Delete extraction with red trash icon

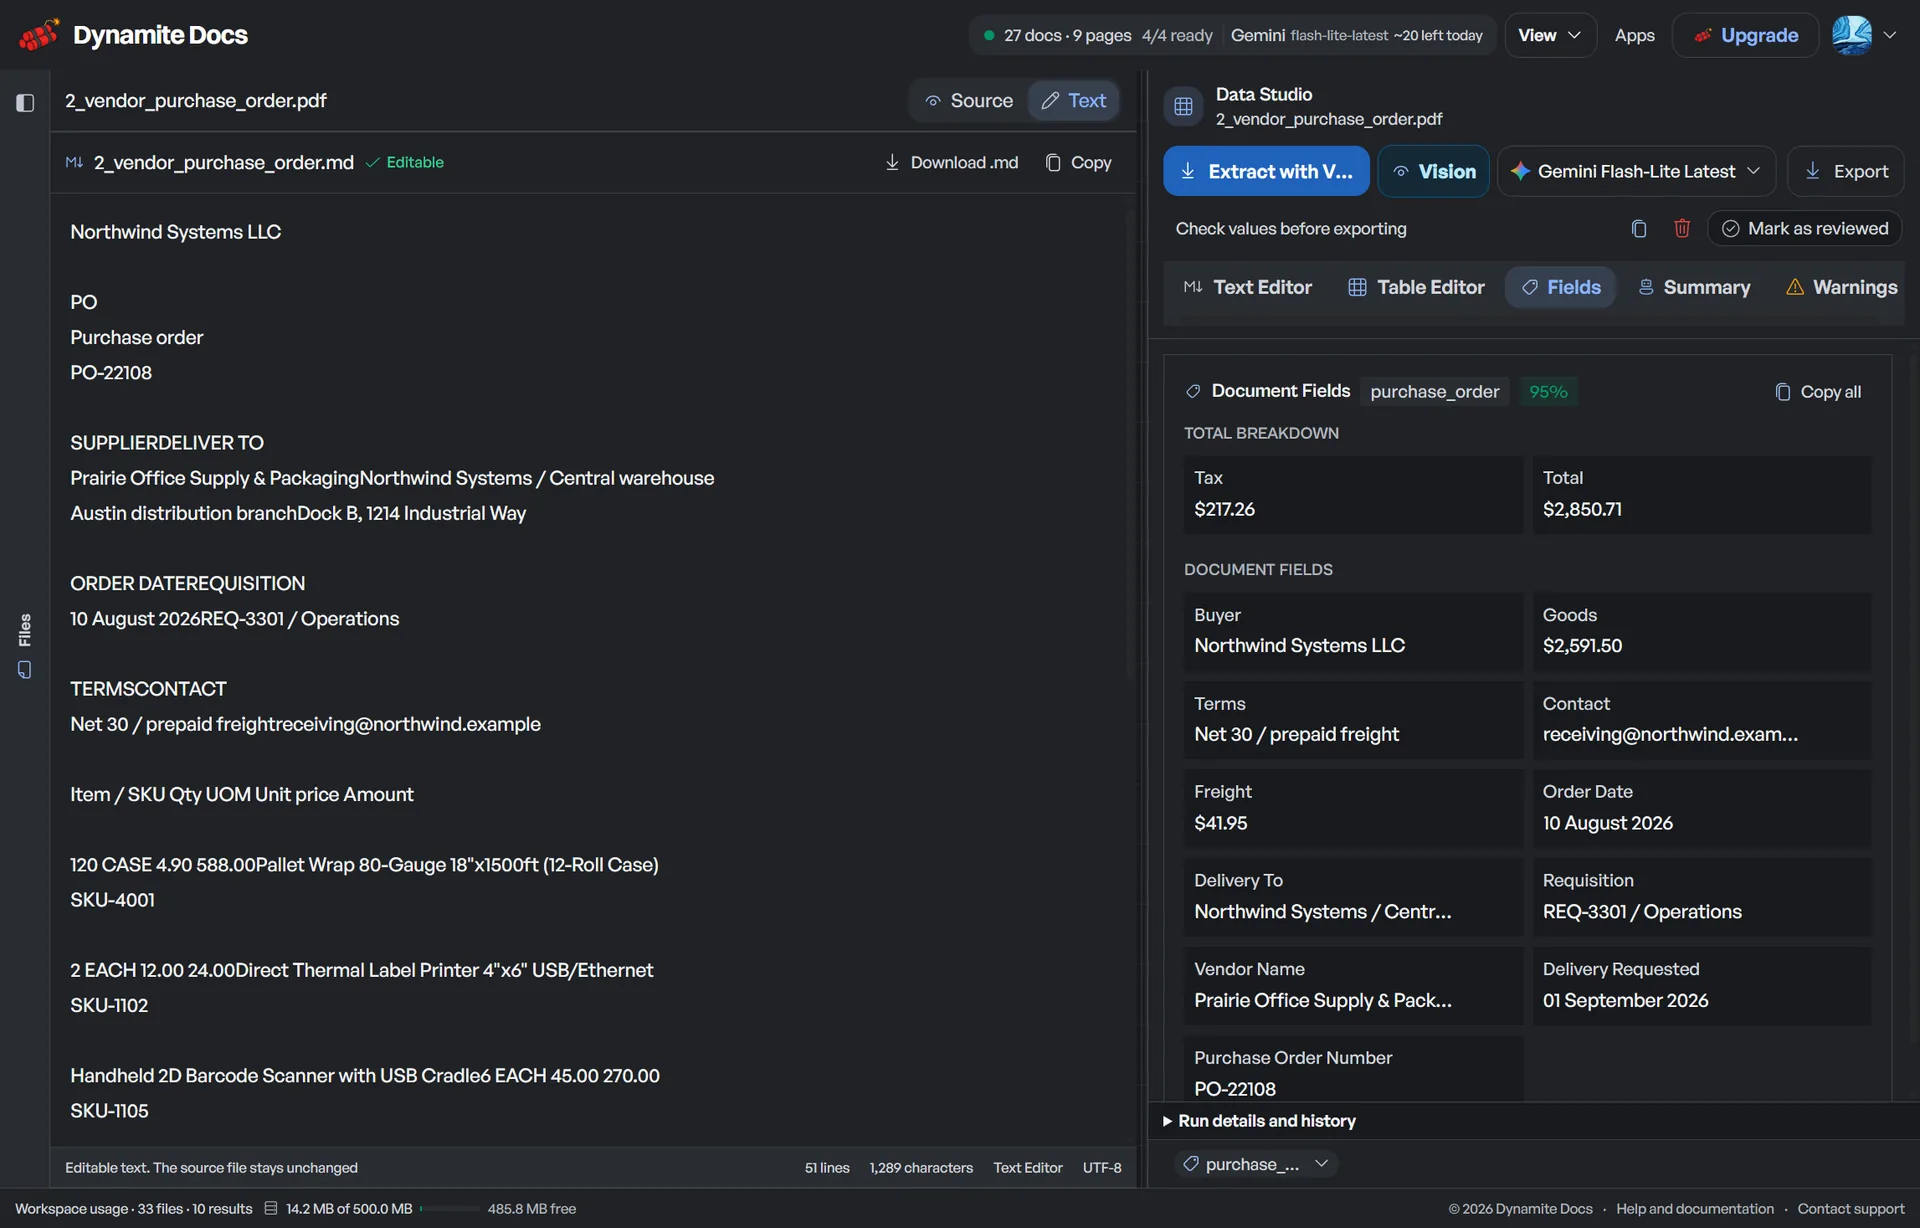point(1682,229)
